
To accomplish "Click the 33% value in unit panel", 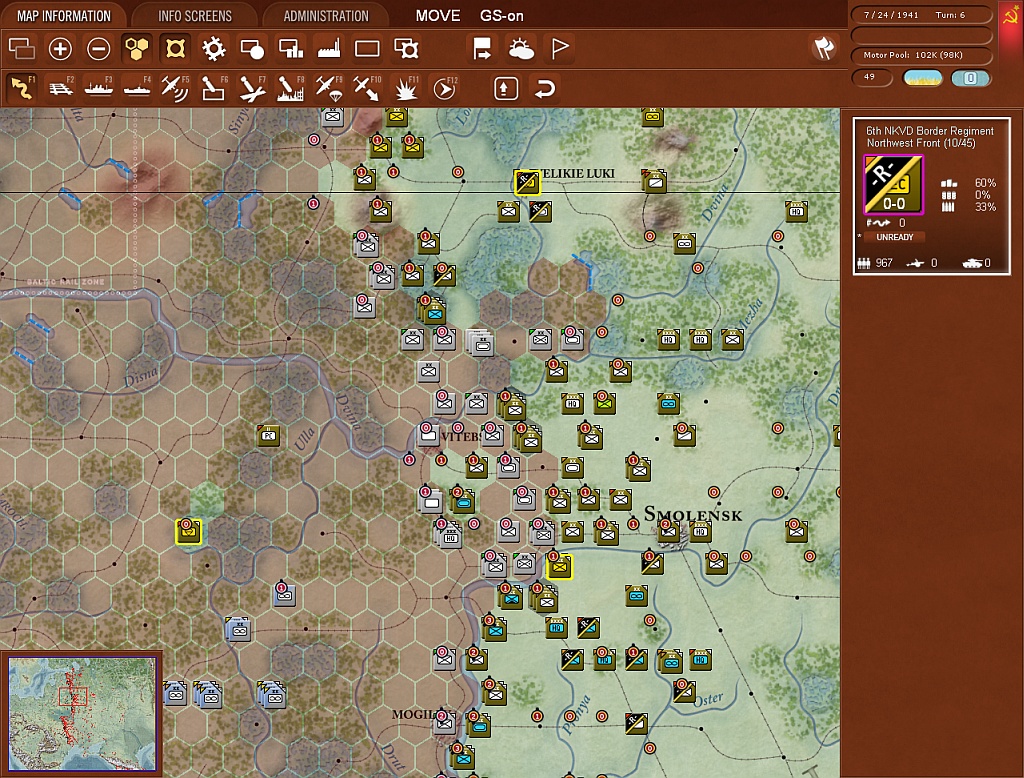I will tap(985, 207).
